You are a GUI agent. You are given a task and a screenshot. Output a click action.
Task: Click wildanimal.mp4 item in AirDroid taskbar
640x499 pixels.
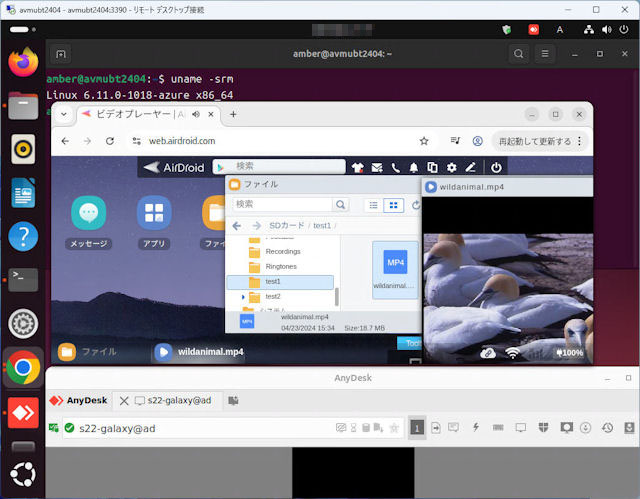(200, 352)
